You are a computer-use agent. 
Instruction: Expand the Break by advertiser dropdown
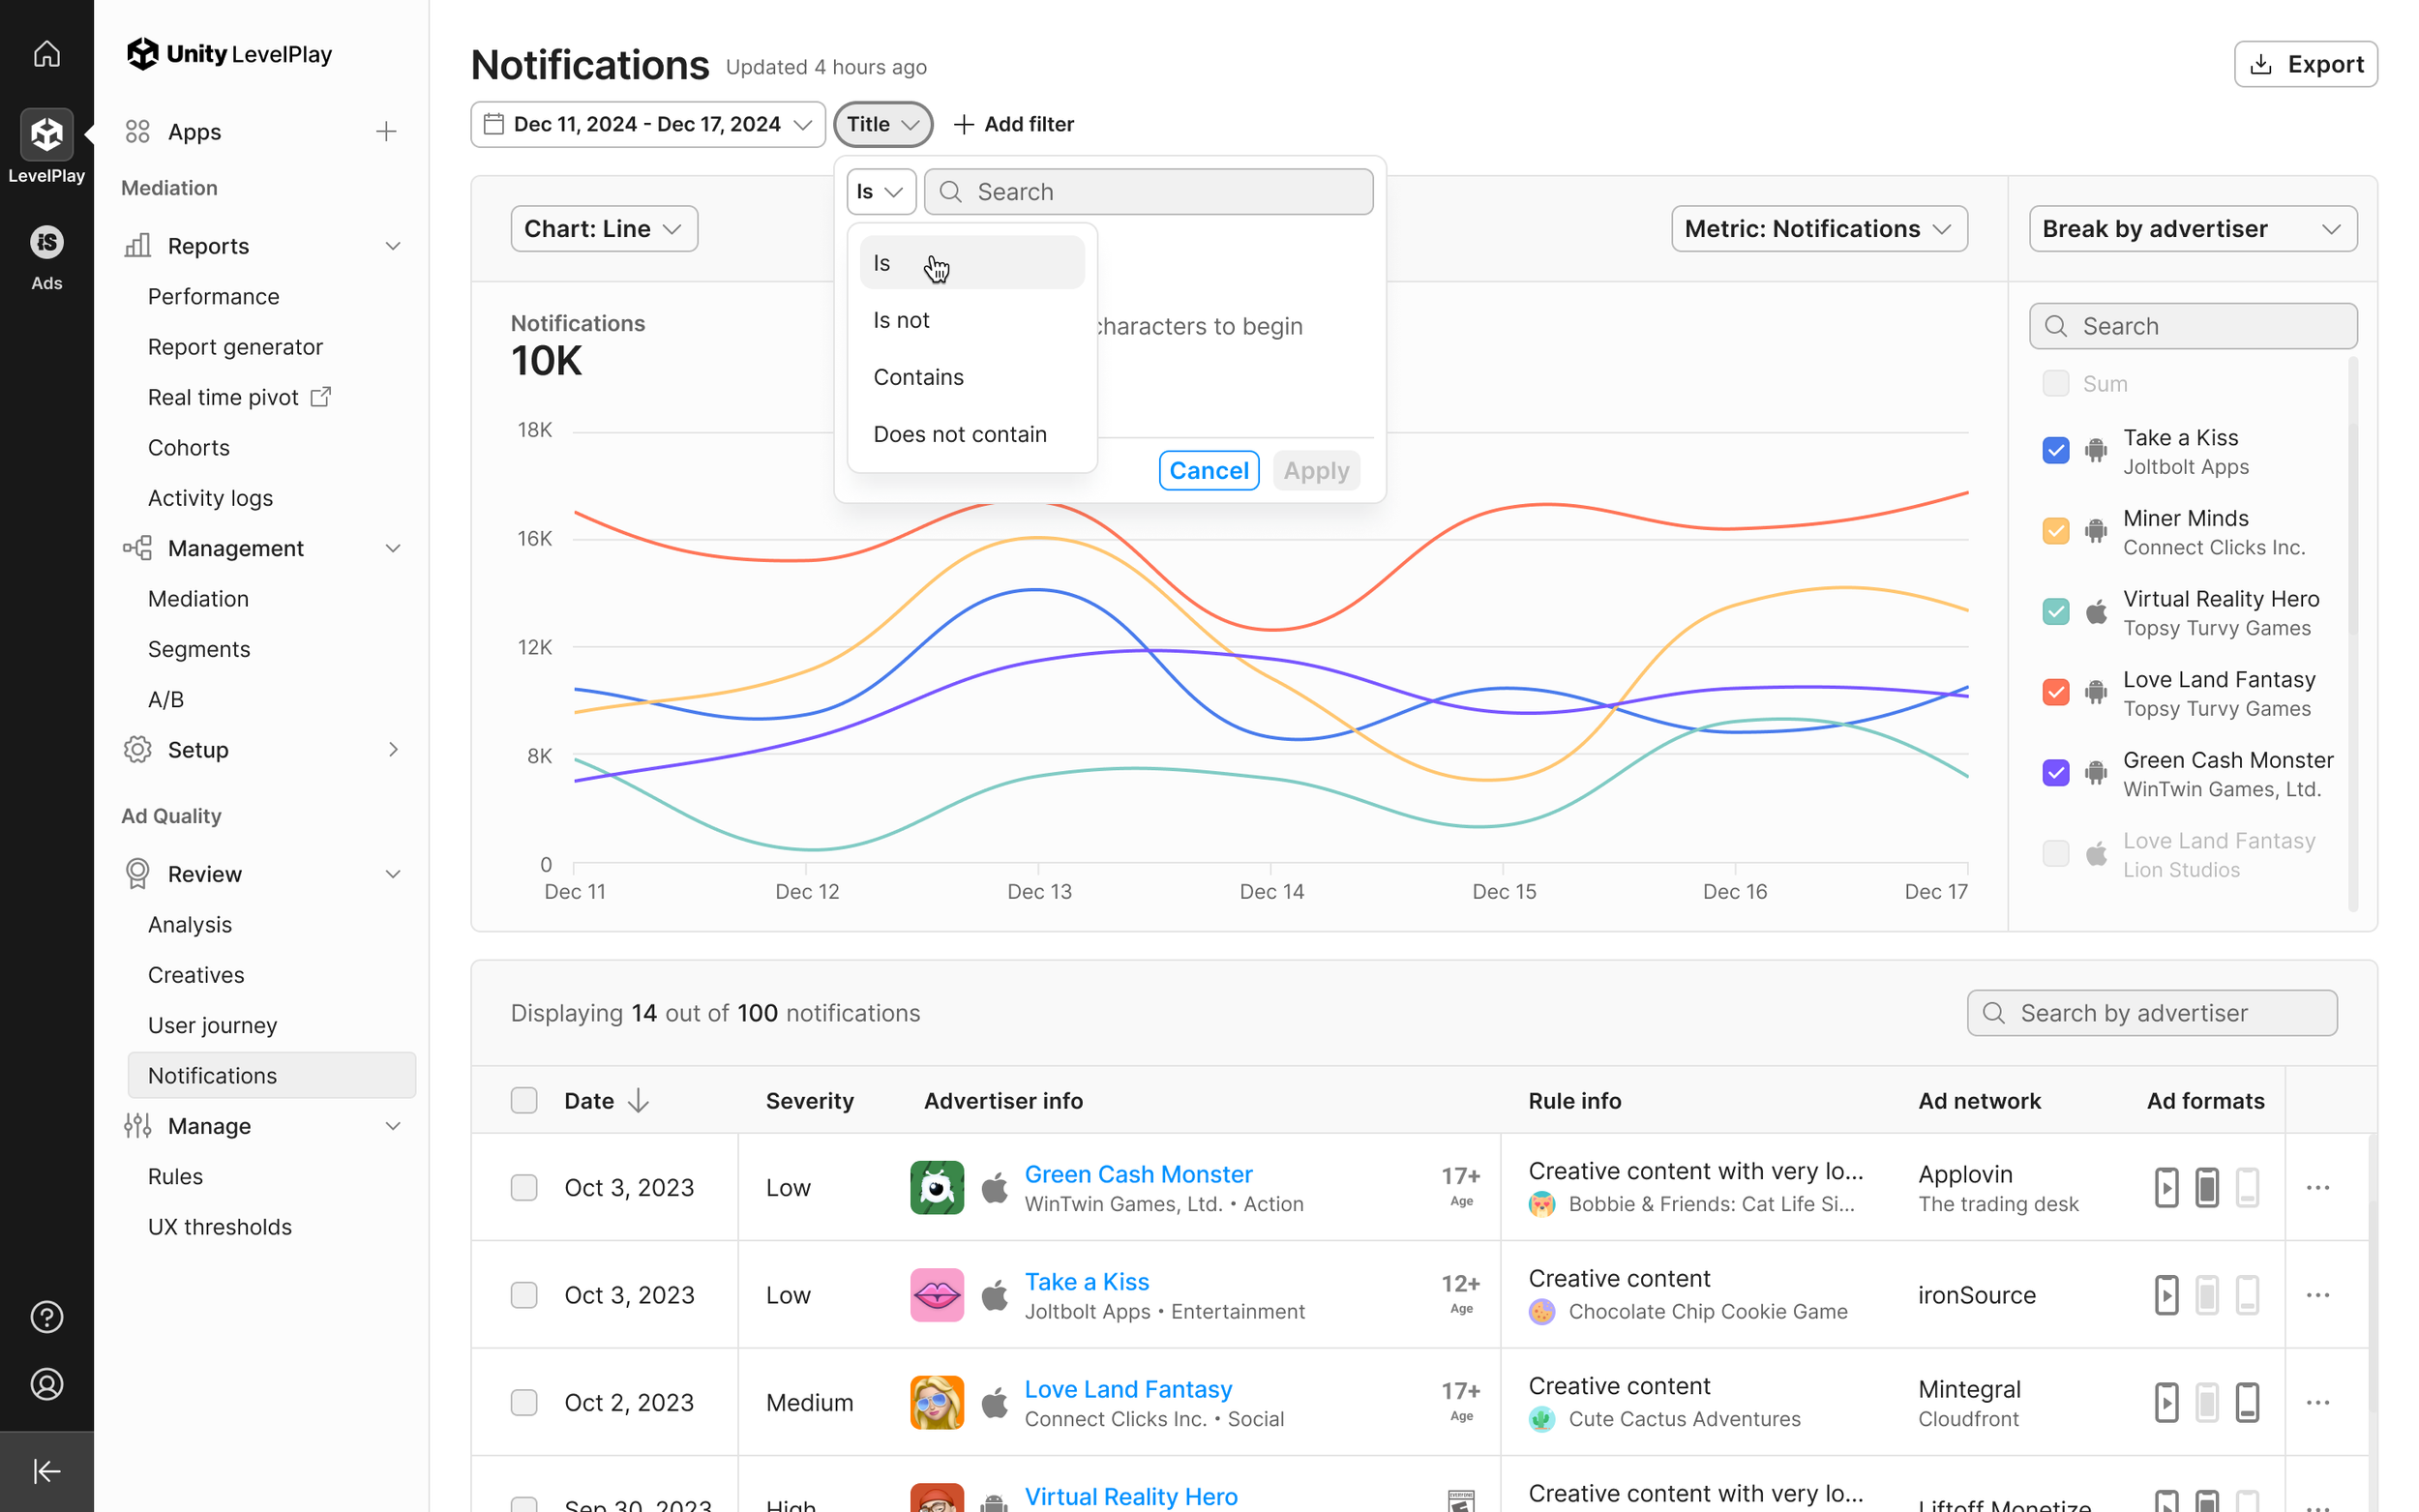pos(2191,229)
